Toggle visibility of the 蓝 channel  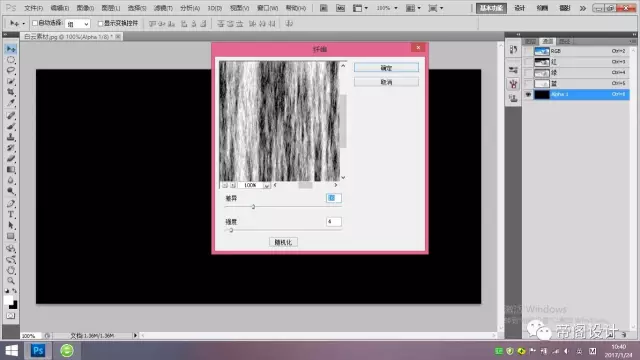[x=528, y=83]
